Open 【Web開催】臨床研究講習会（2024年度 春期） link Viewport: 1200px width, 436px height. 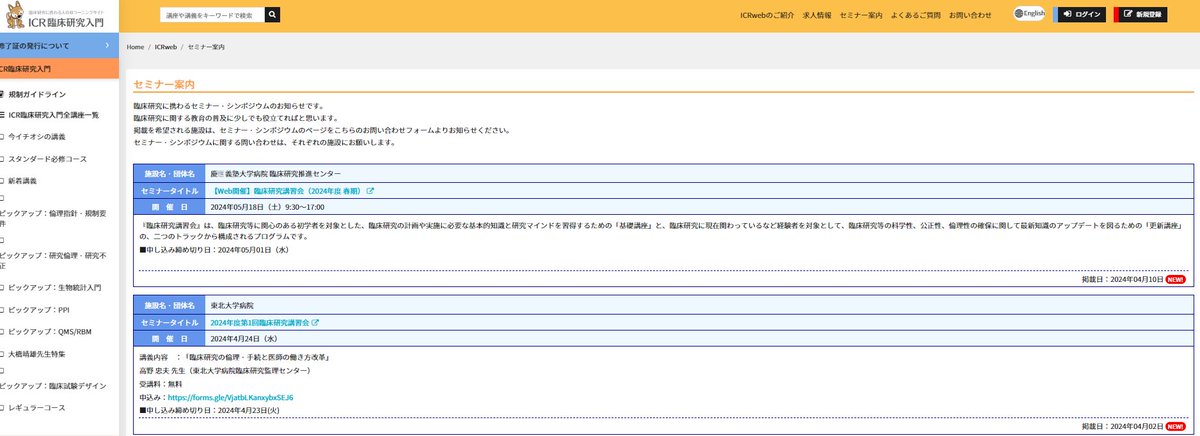point(288,190)
